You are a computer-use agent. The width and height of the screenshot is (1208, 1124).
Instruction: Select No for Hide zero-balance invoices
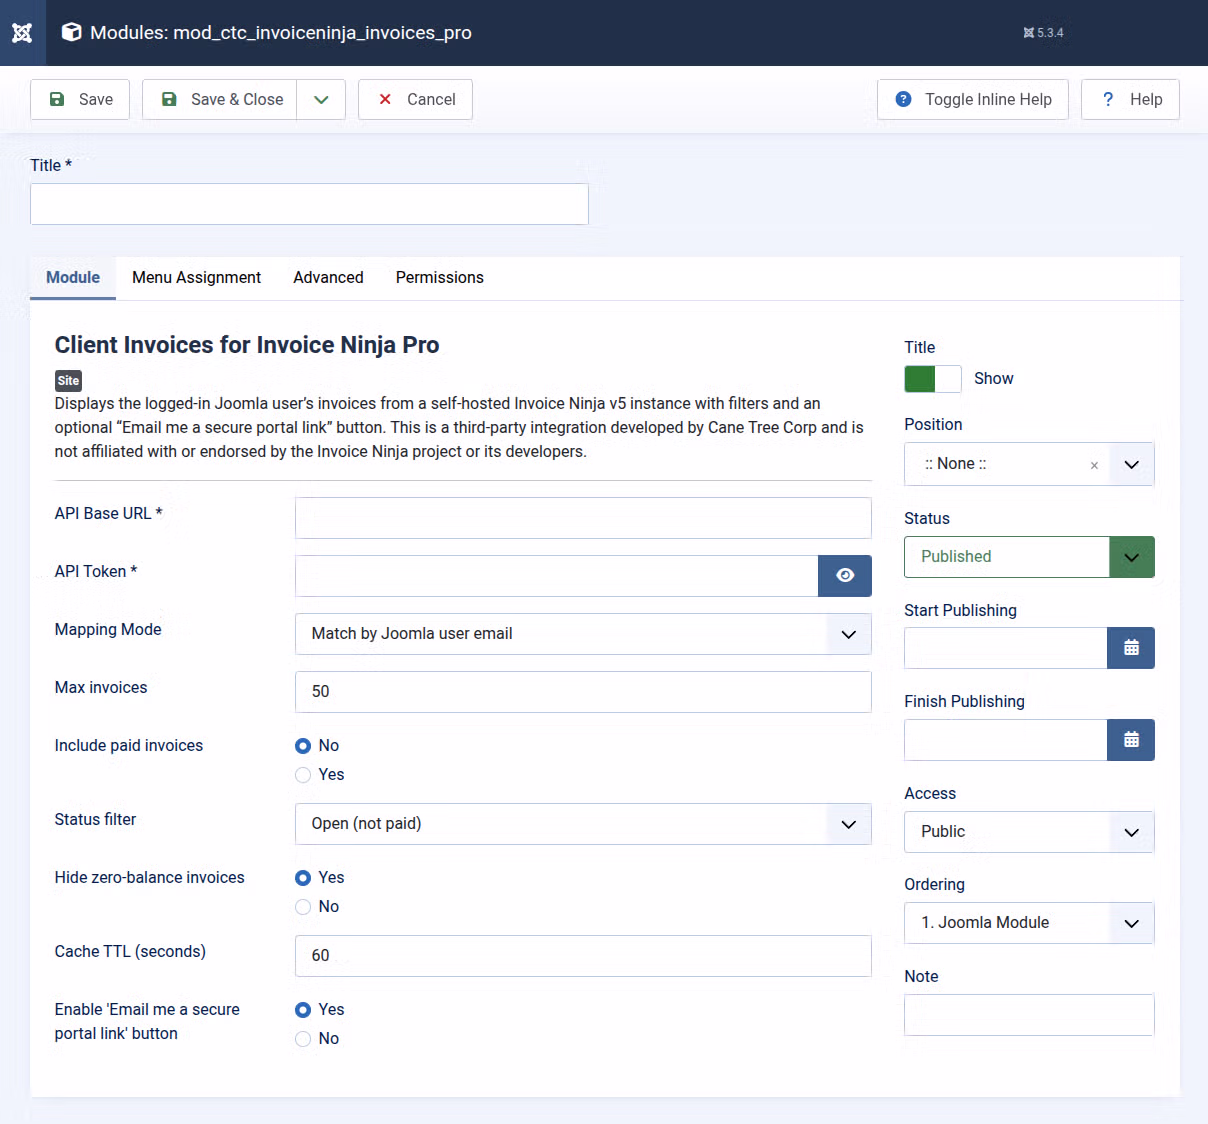coord(303,907)
